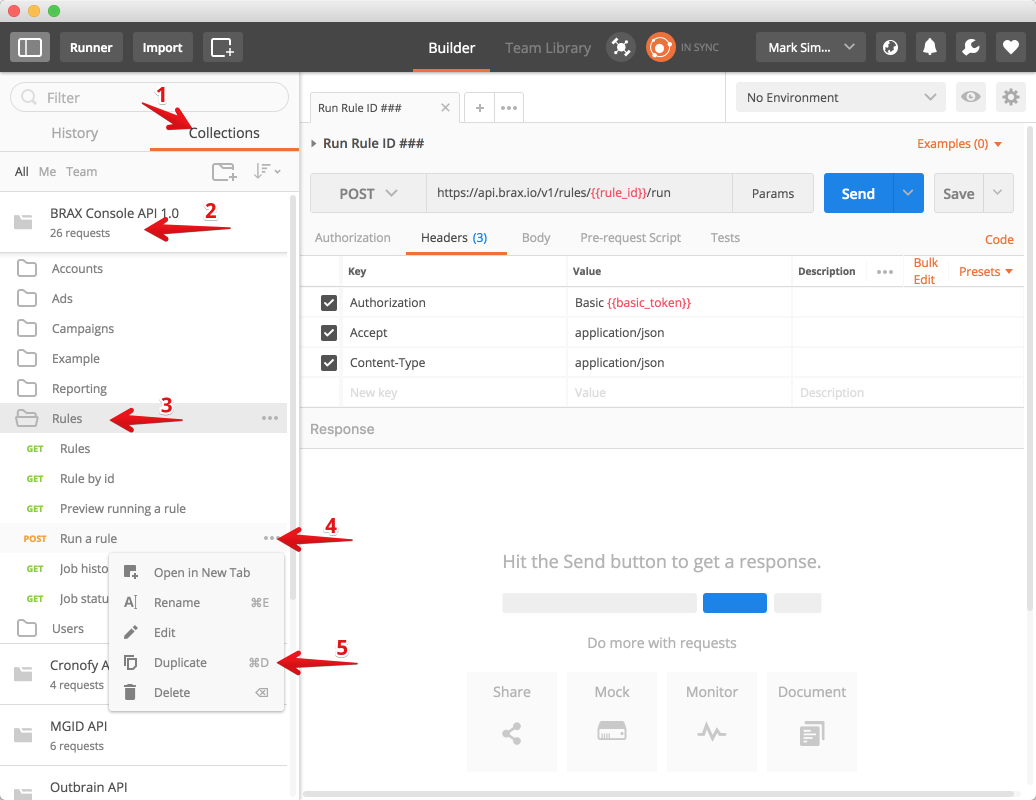Open the Mark Sim... account dropdown
The width and height of the screenshot is (1036, 800).
(x=811, y=48)
